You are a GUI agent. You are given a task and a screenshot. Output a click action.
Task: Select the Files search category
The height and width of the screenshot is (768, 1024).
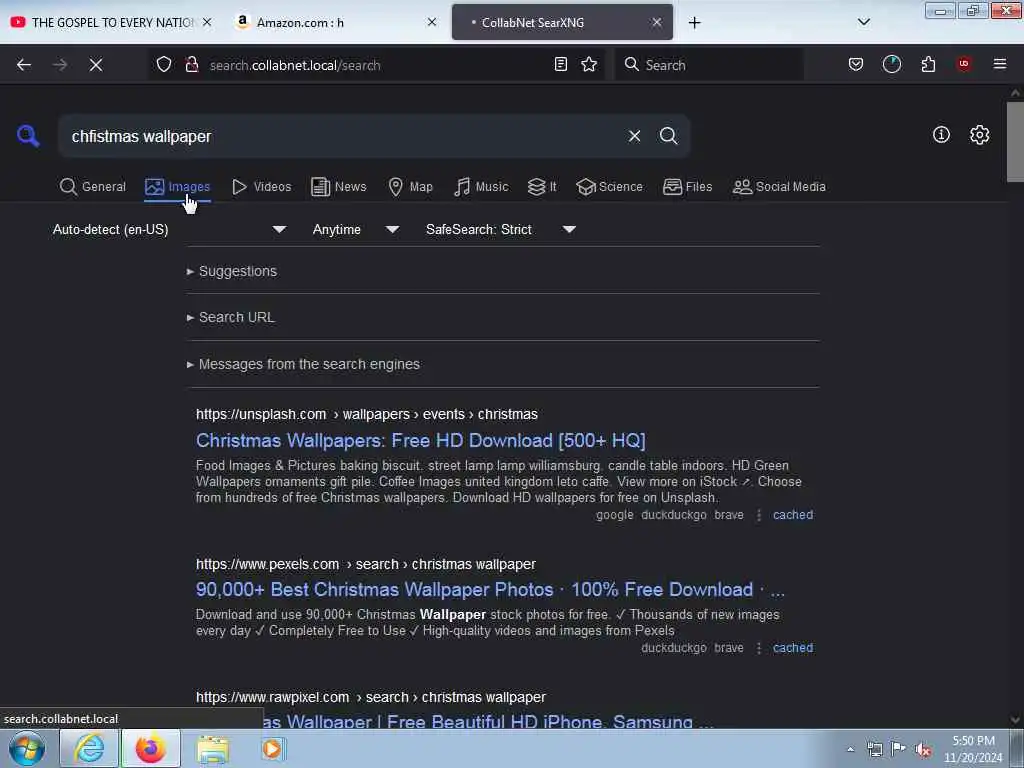point(688,187)
